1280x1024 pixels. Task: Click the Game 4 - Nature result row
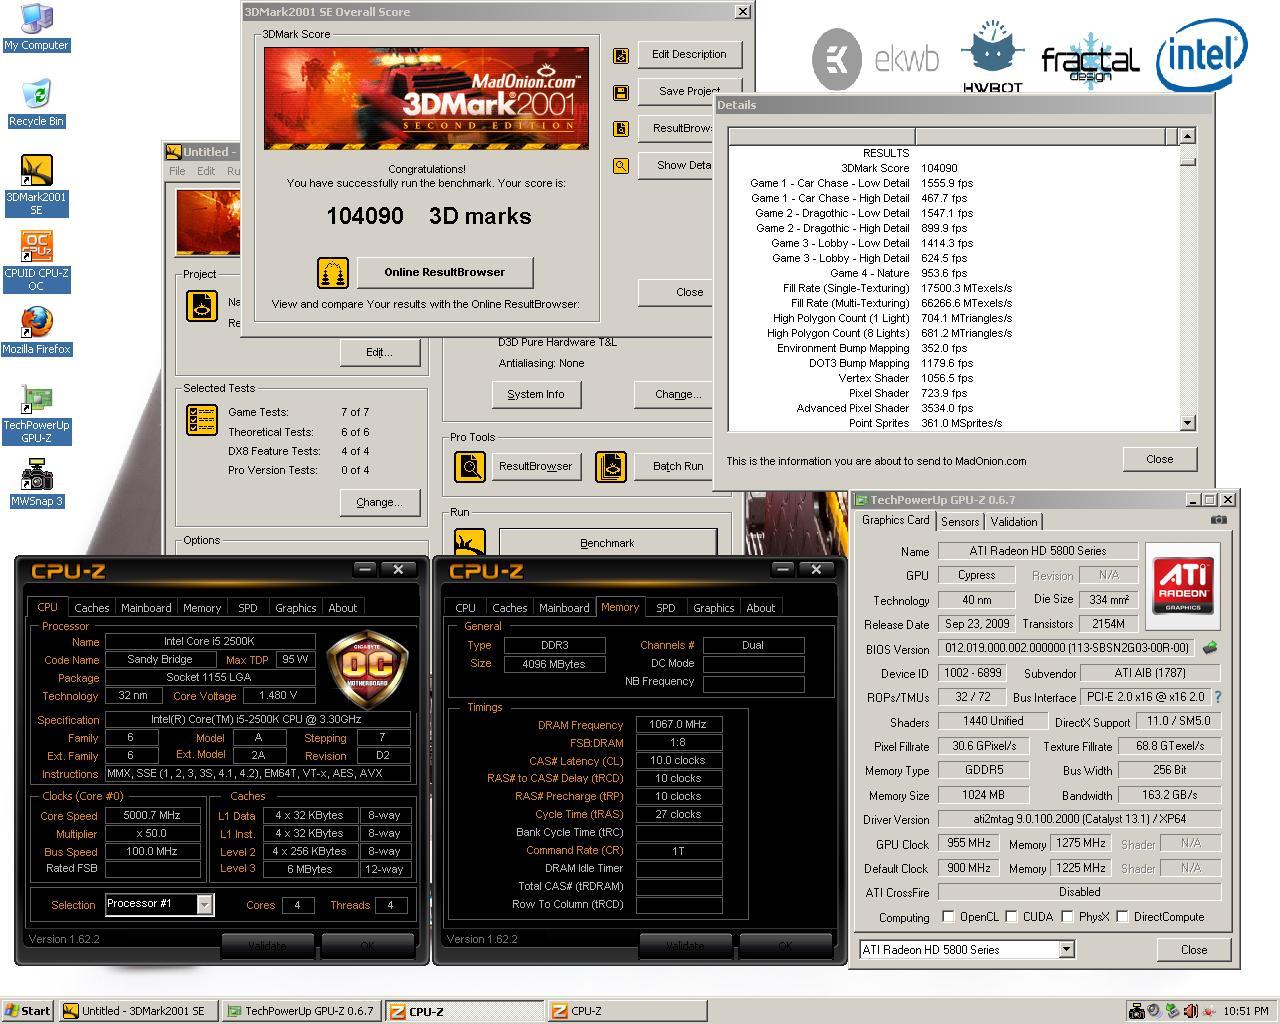click(x=953, y=273)
